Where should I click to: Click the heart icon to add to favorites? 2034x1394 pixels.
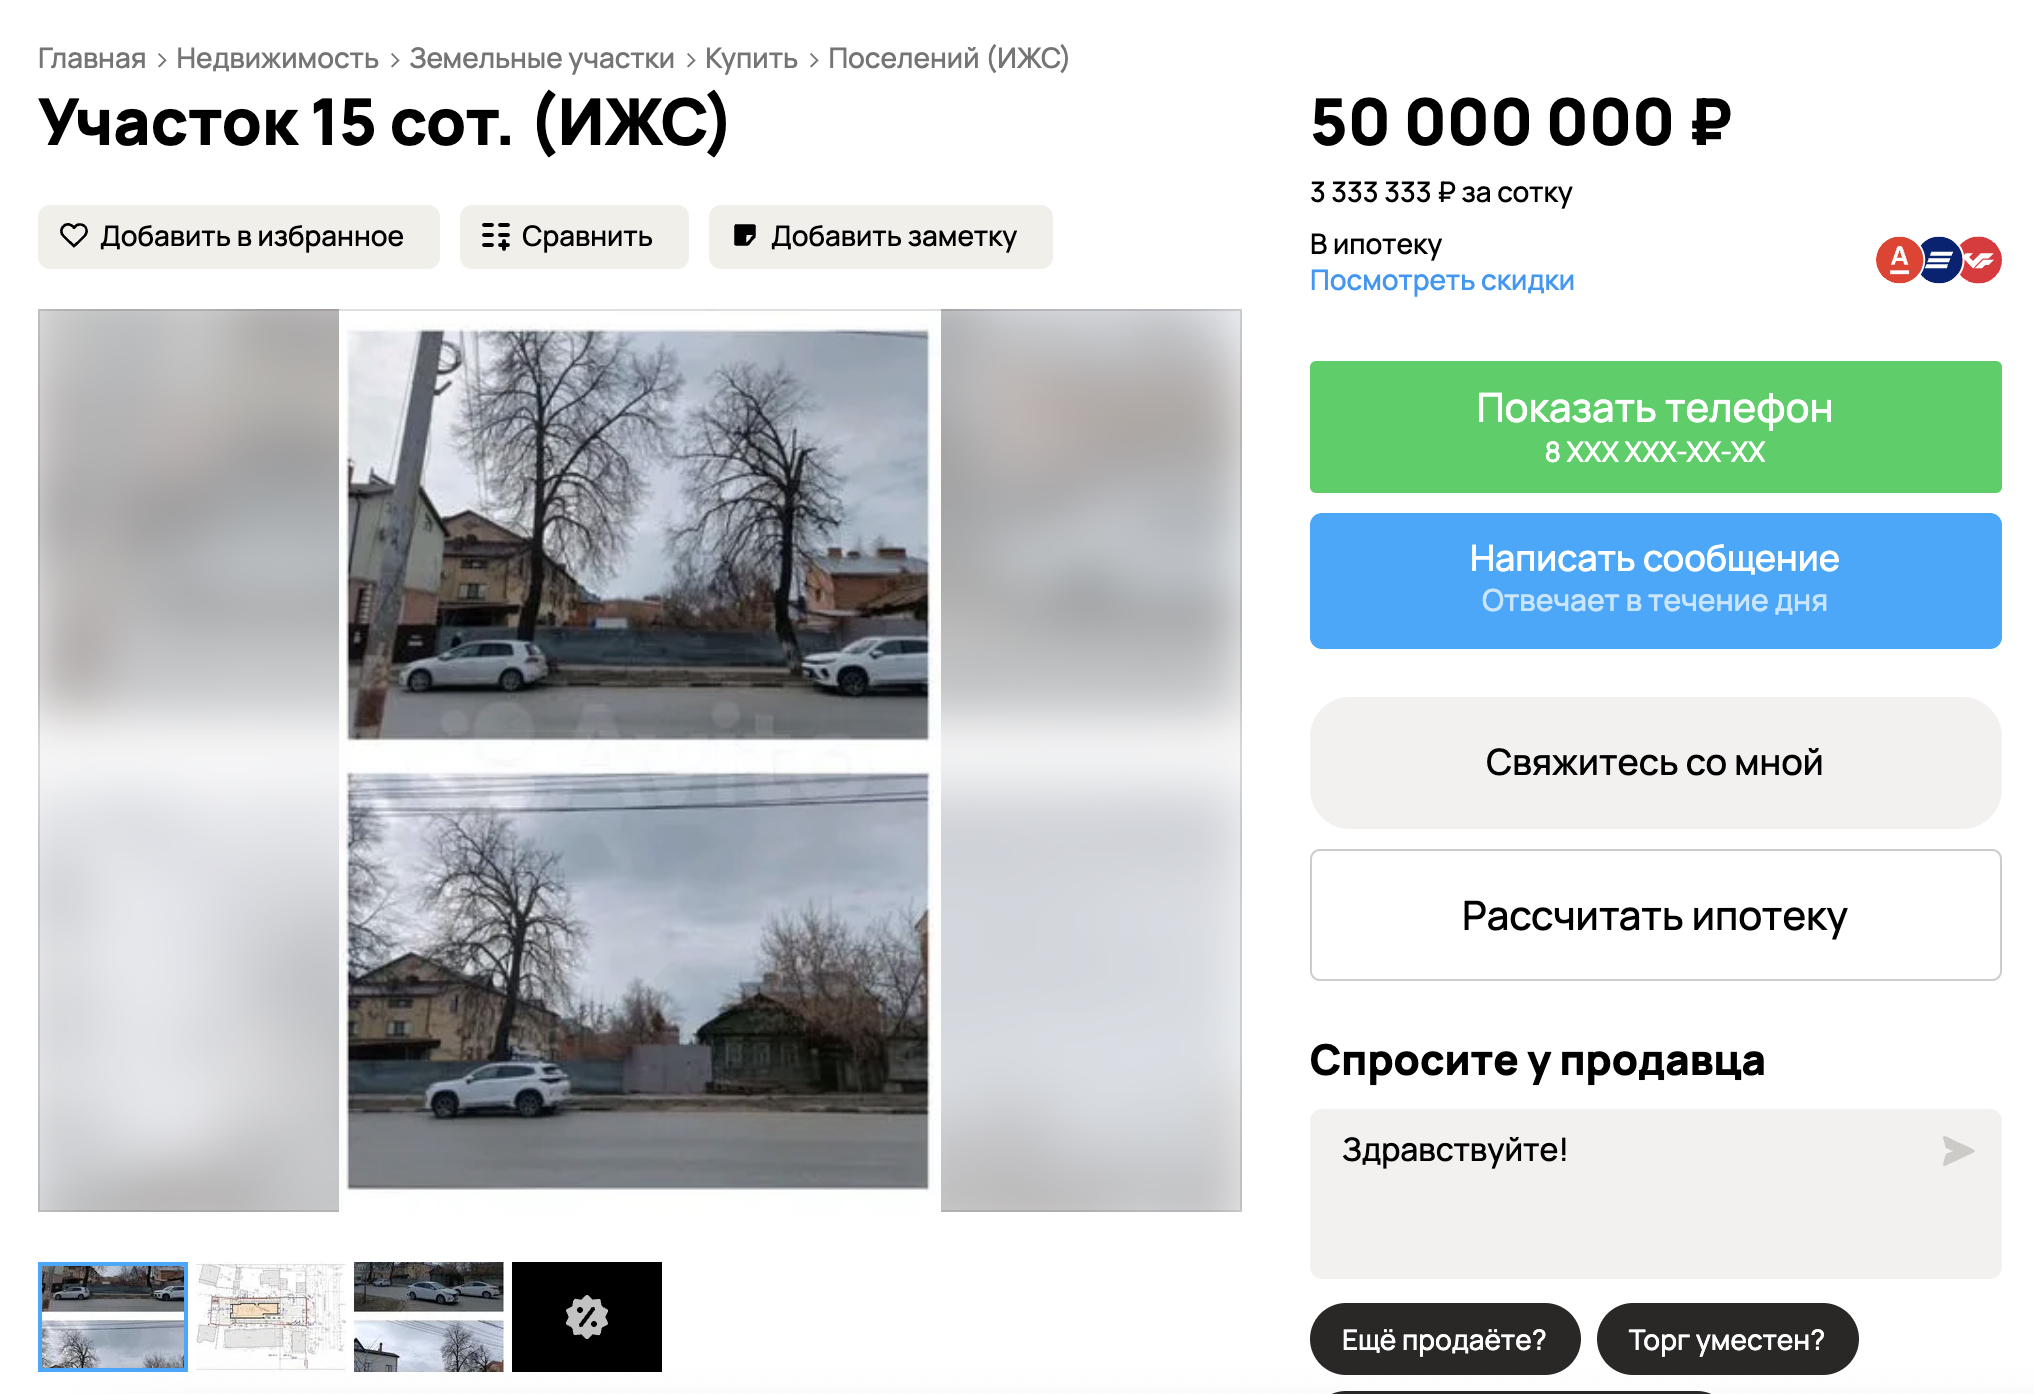click(x=74, y=236)
